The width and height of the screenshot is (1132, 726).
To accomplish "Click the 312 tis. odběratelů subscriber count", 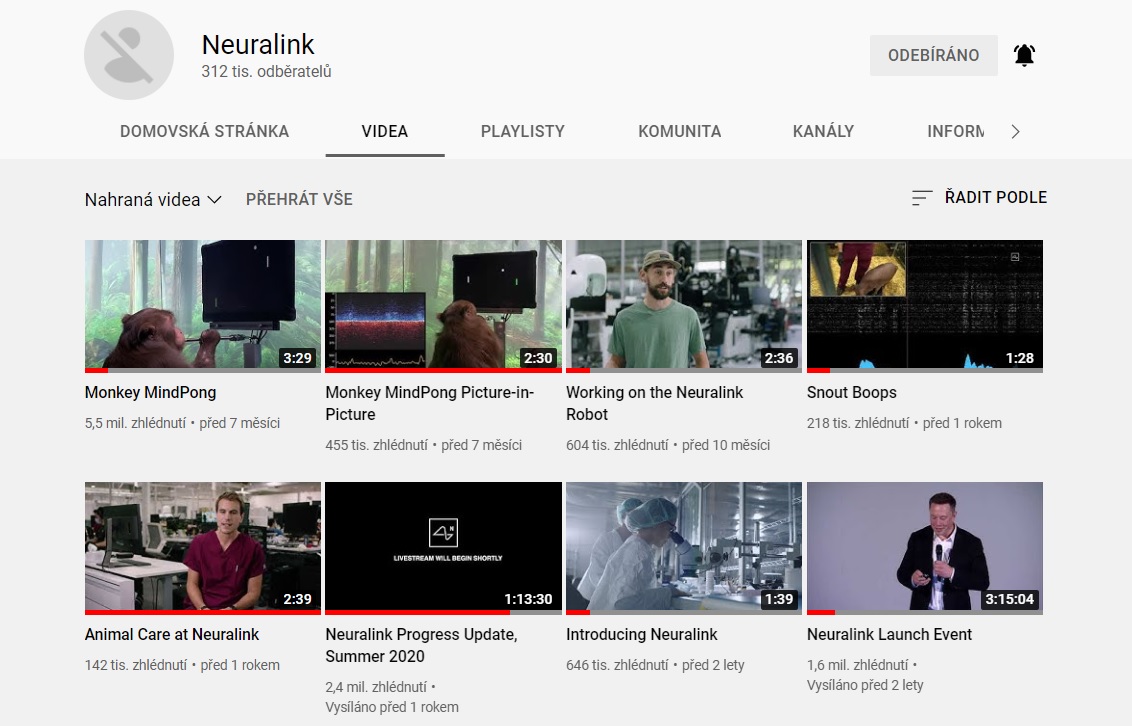I will [266, 71].
